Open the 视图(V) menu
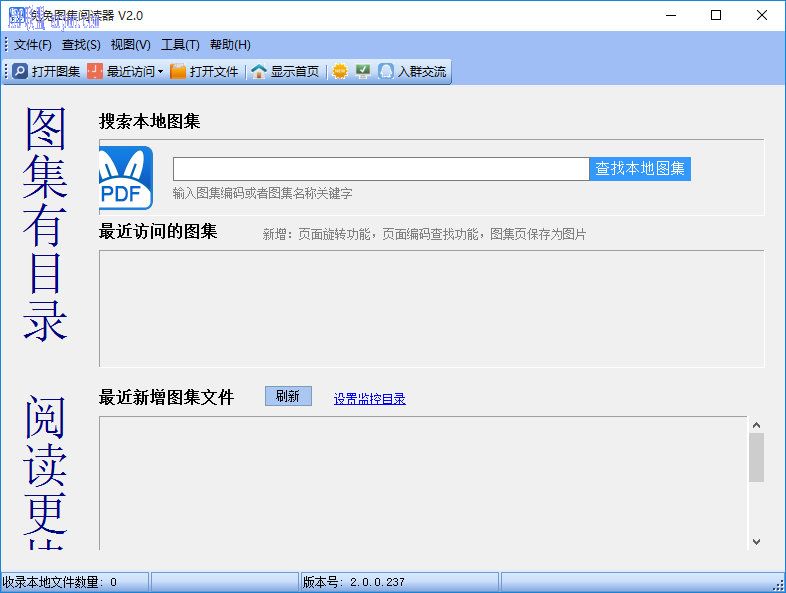Viewport: 786px width, 593px height. click(130, 45)
